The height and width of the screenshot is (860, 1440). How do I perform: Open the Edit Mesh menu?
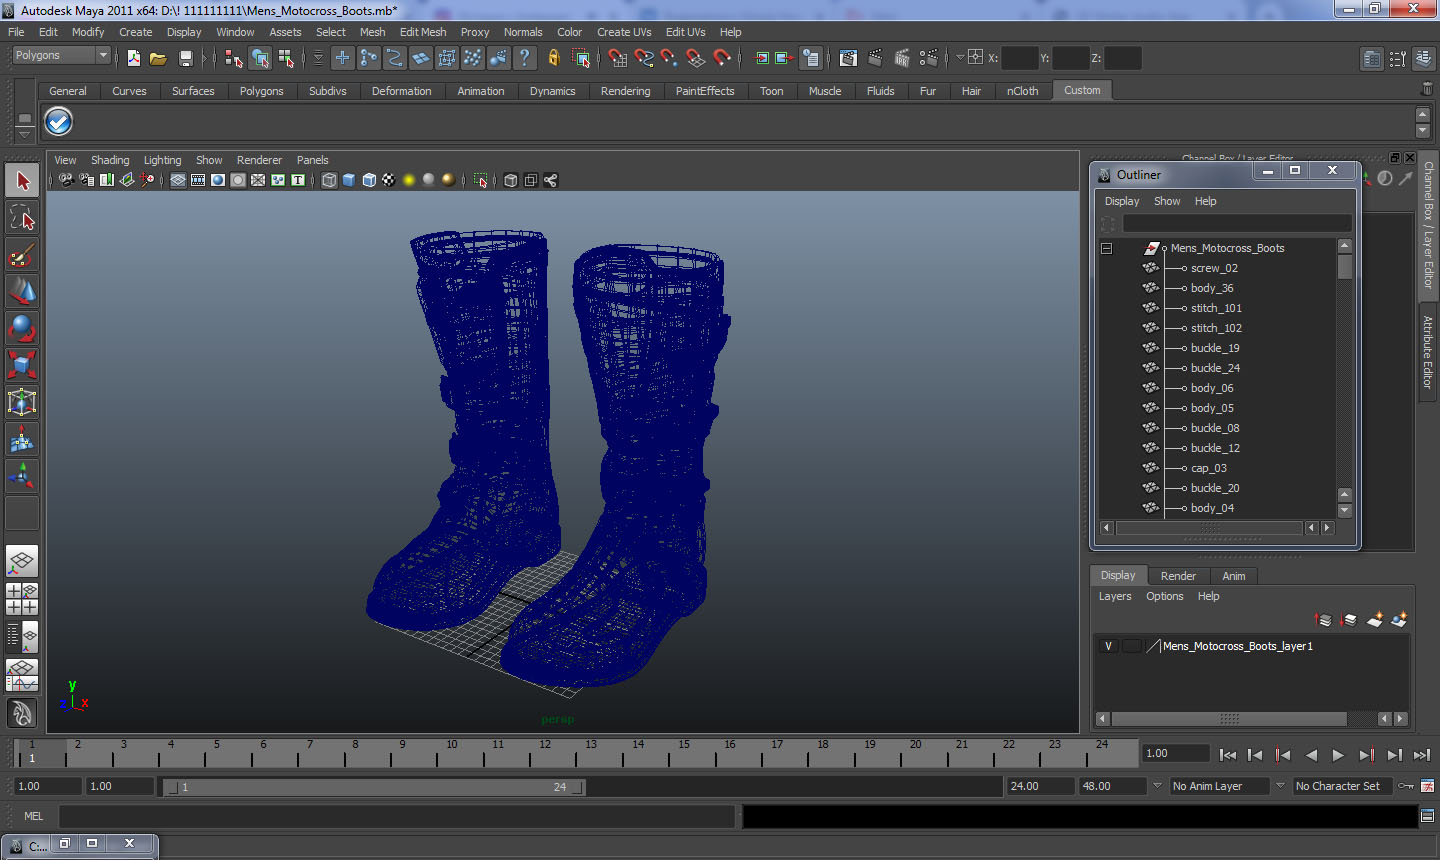tap(423, 32)
